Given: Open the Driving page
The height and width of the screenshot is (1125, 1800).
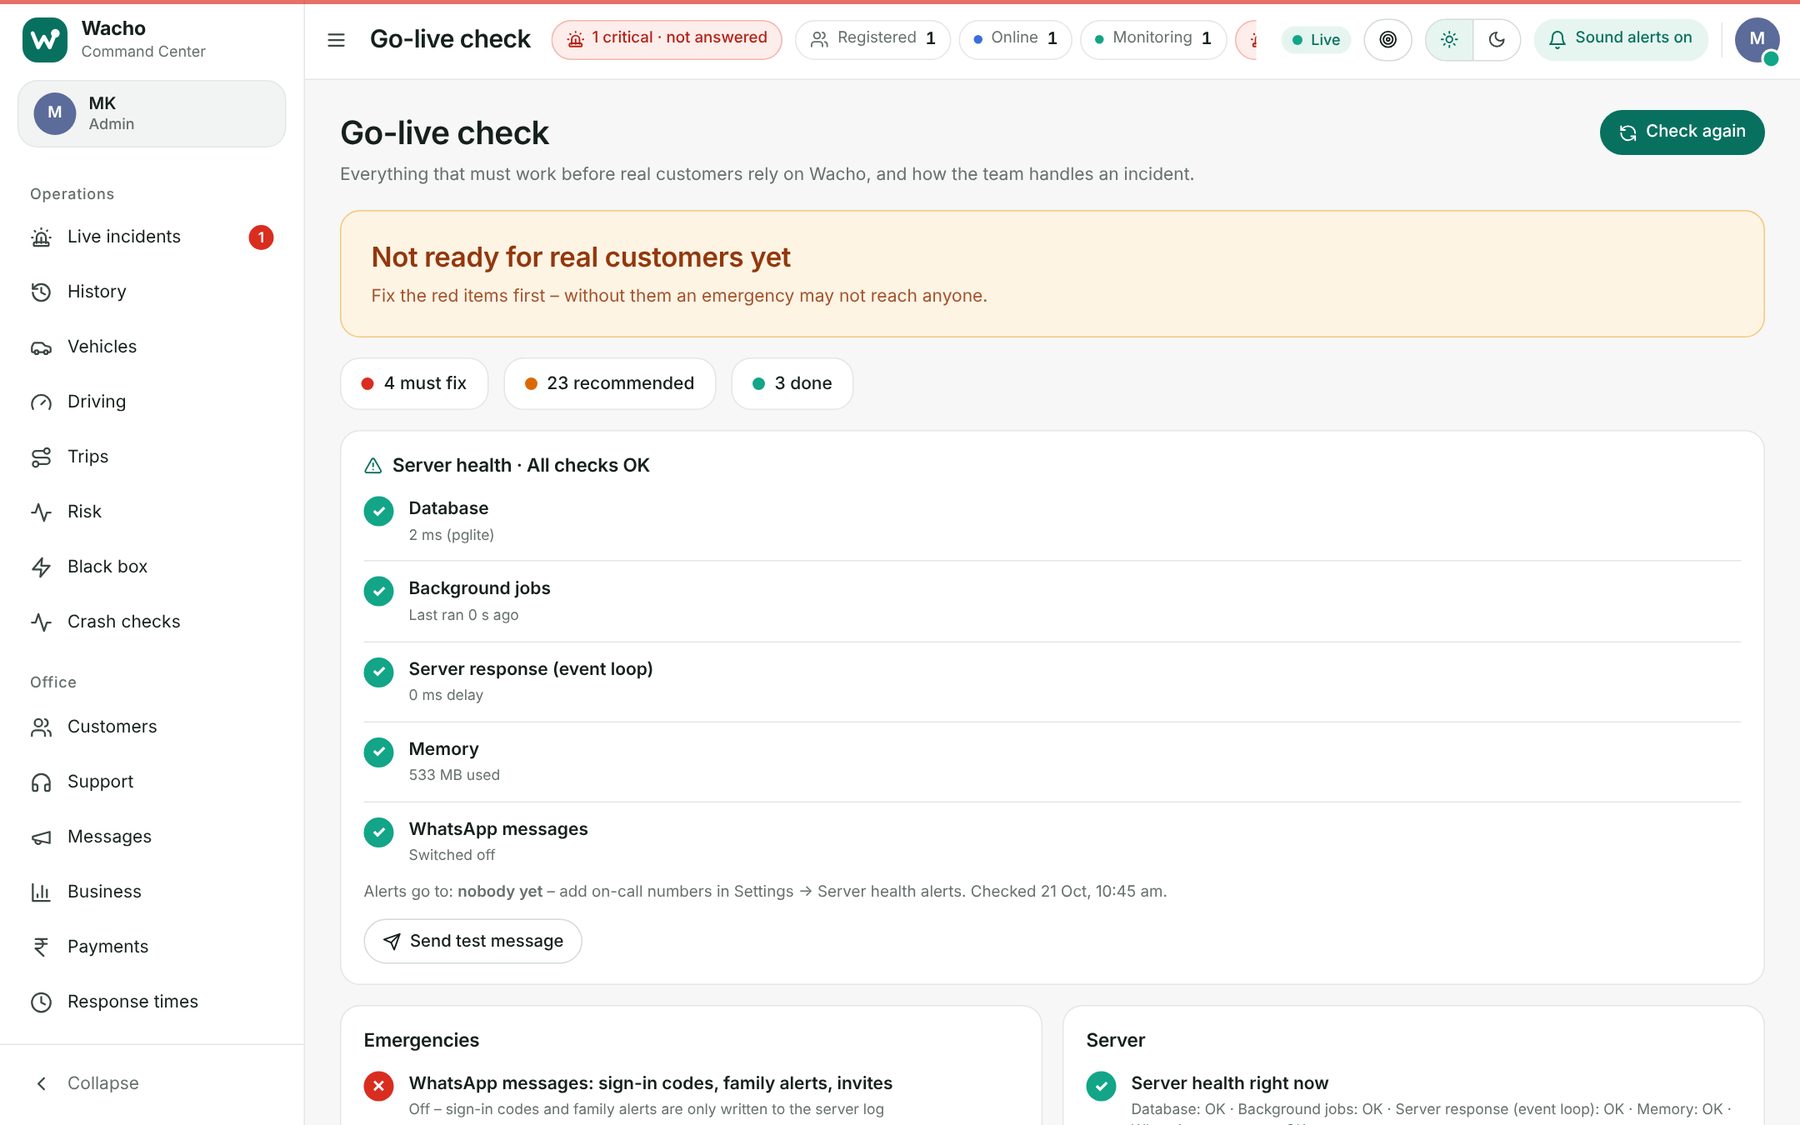Looking at the screenshot, I should (151, 402).
